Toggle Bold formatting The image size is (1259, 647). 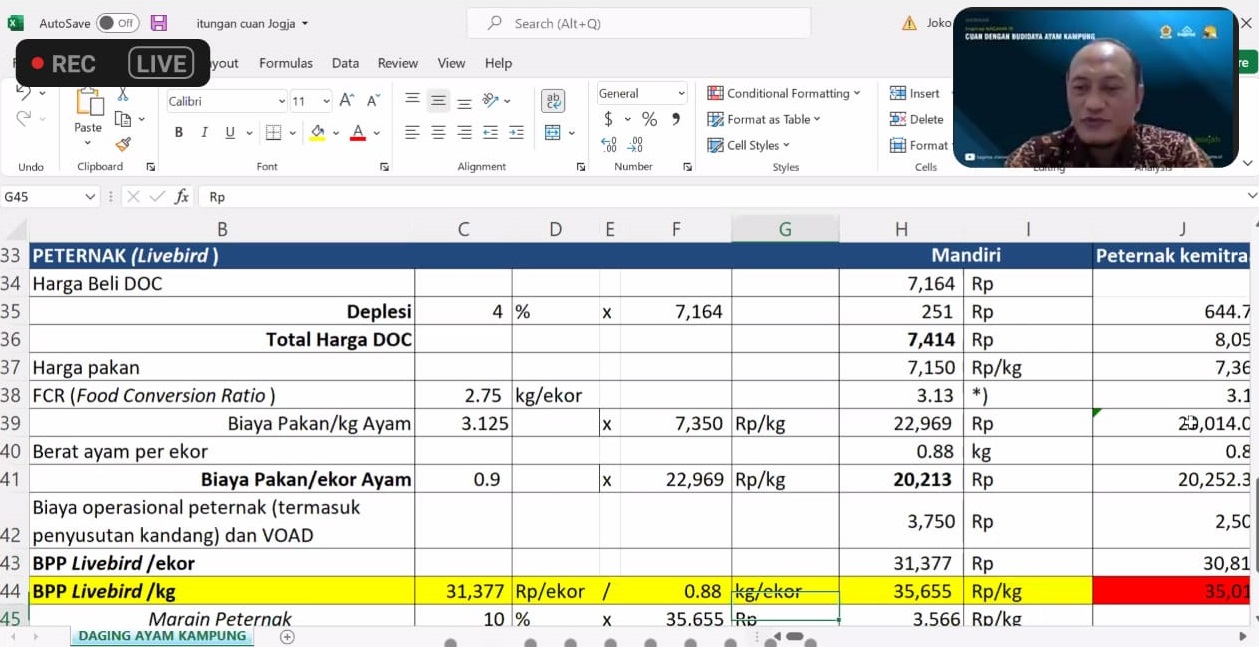(179, 132)
